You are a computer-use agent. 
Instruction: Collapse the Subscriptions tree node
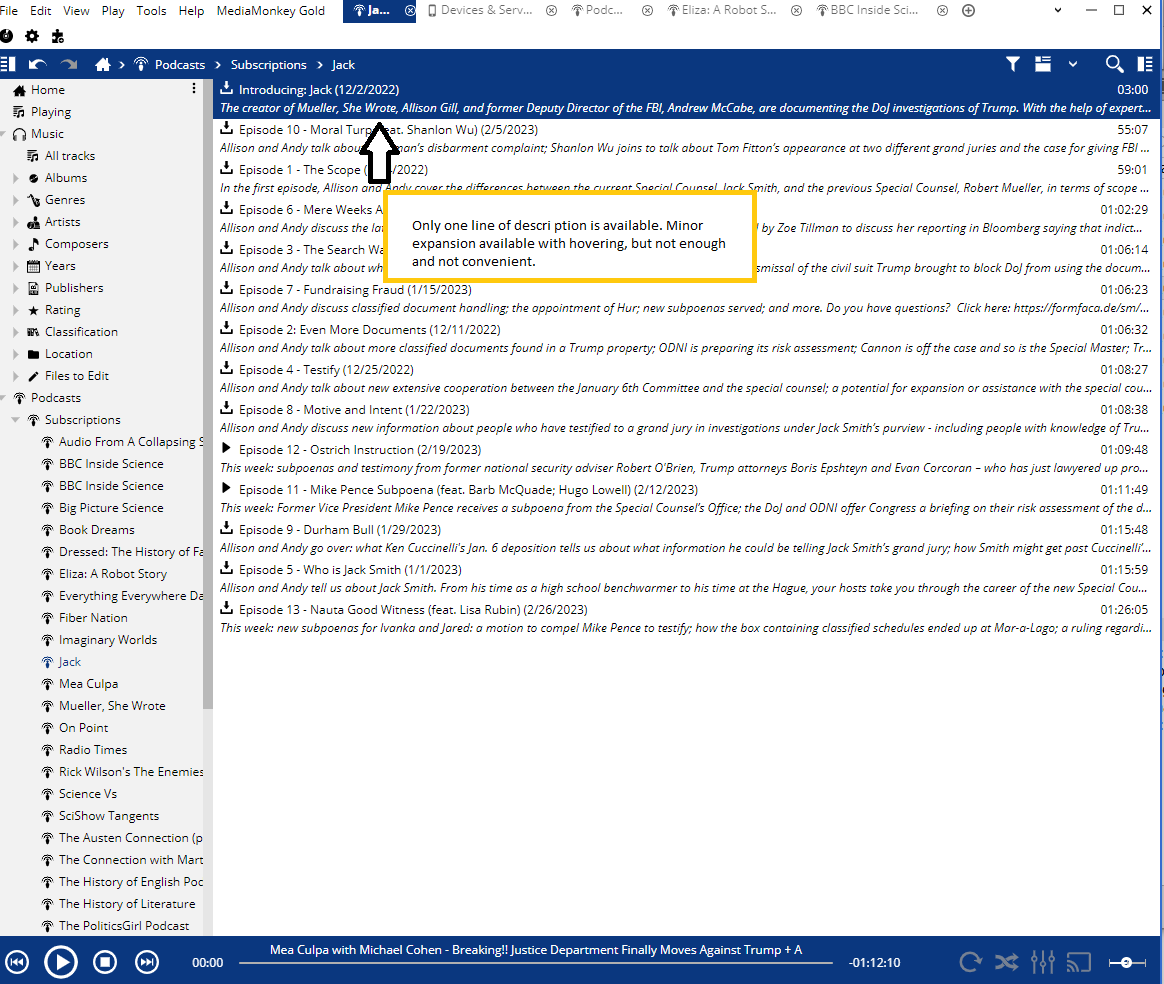16,420
